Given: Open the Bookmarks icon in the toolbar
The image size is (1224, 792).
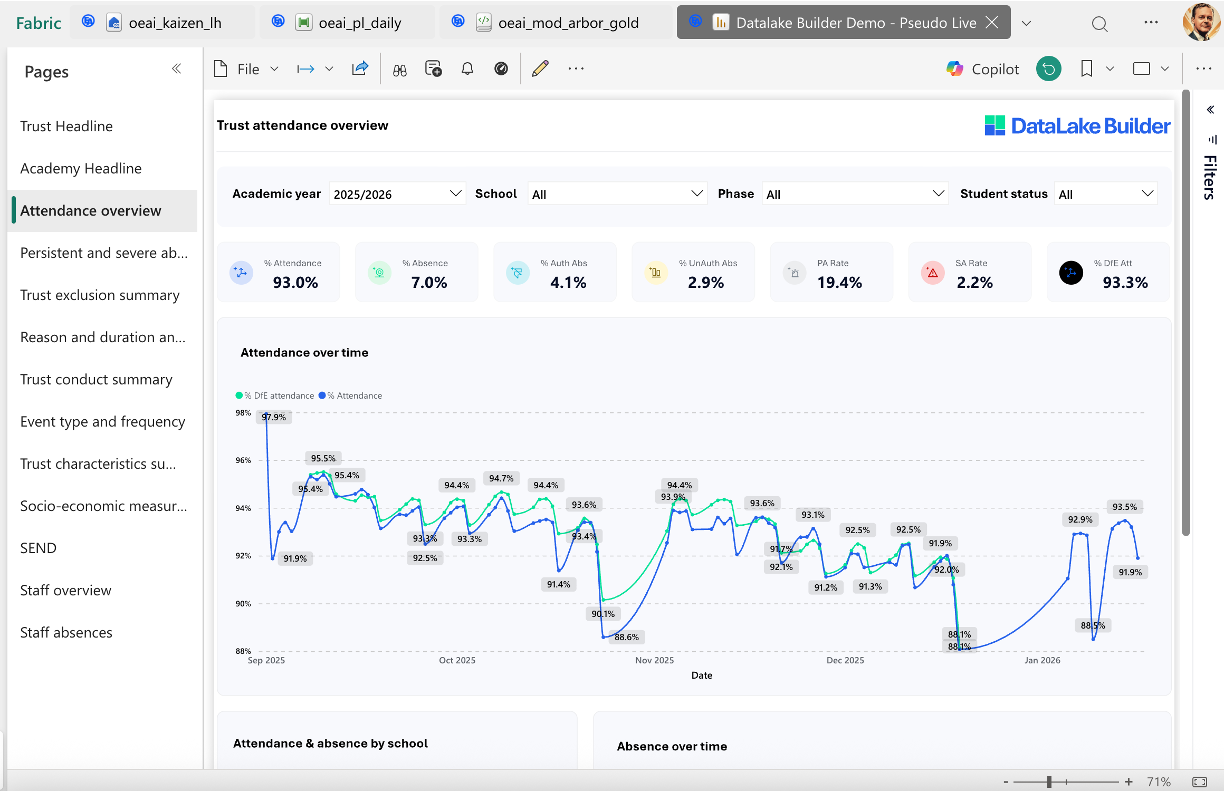Looking at the screenshot, I should tap(1086, 68).
